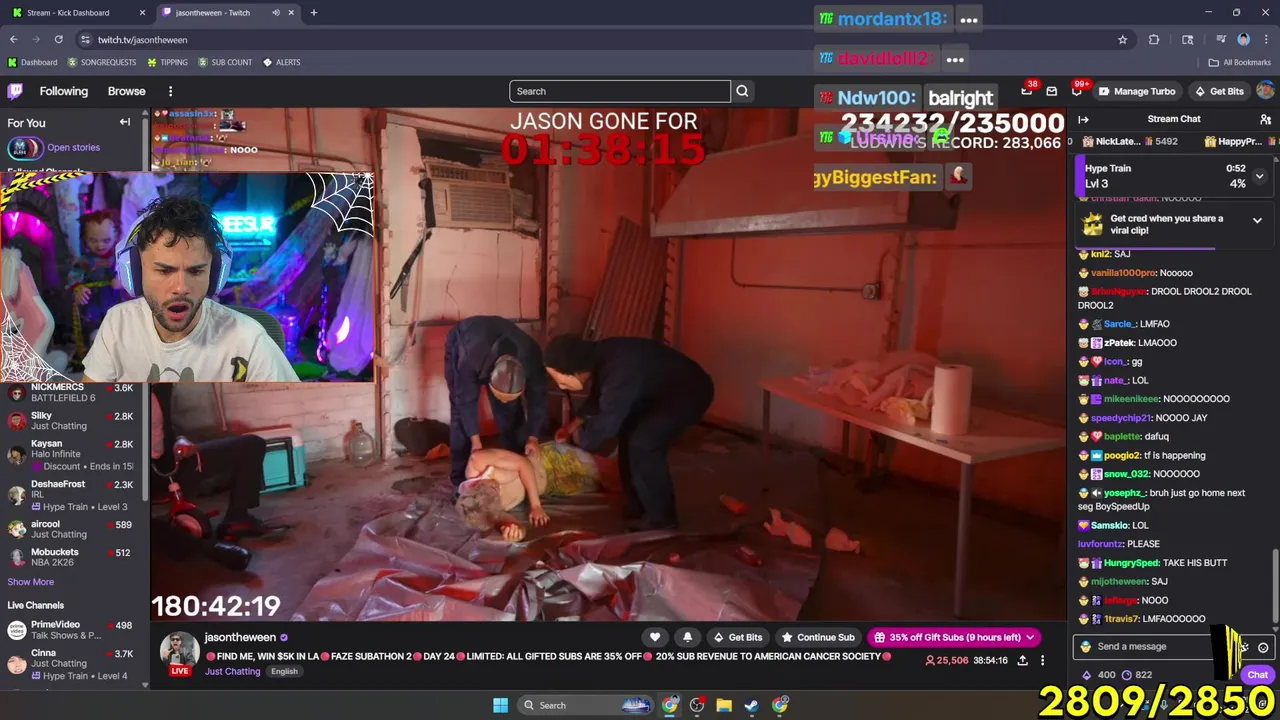Go back in browser history
1280x720 pixels.
(14, 40)
